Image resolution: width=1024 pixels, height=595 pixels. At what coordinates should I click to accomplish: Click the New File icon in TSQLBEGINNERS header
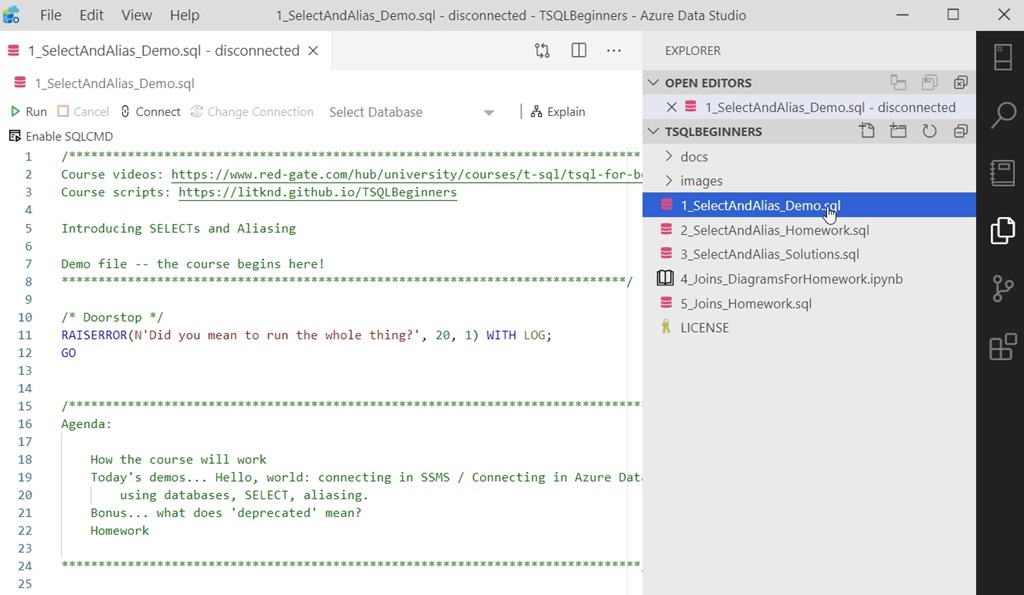click(867, 131)
